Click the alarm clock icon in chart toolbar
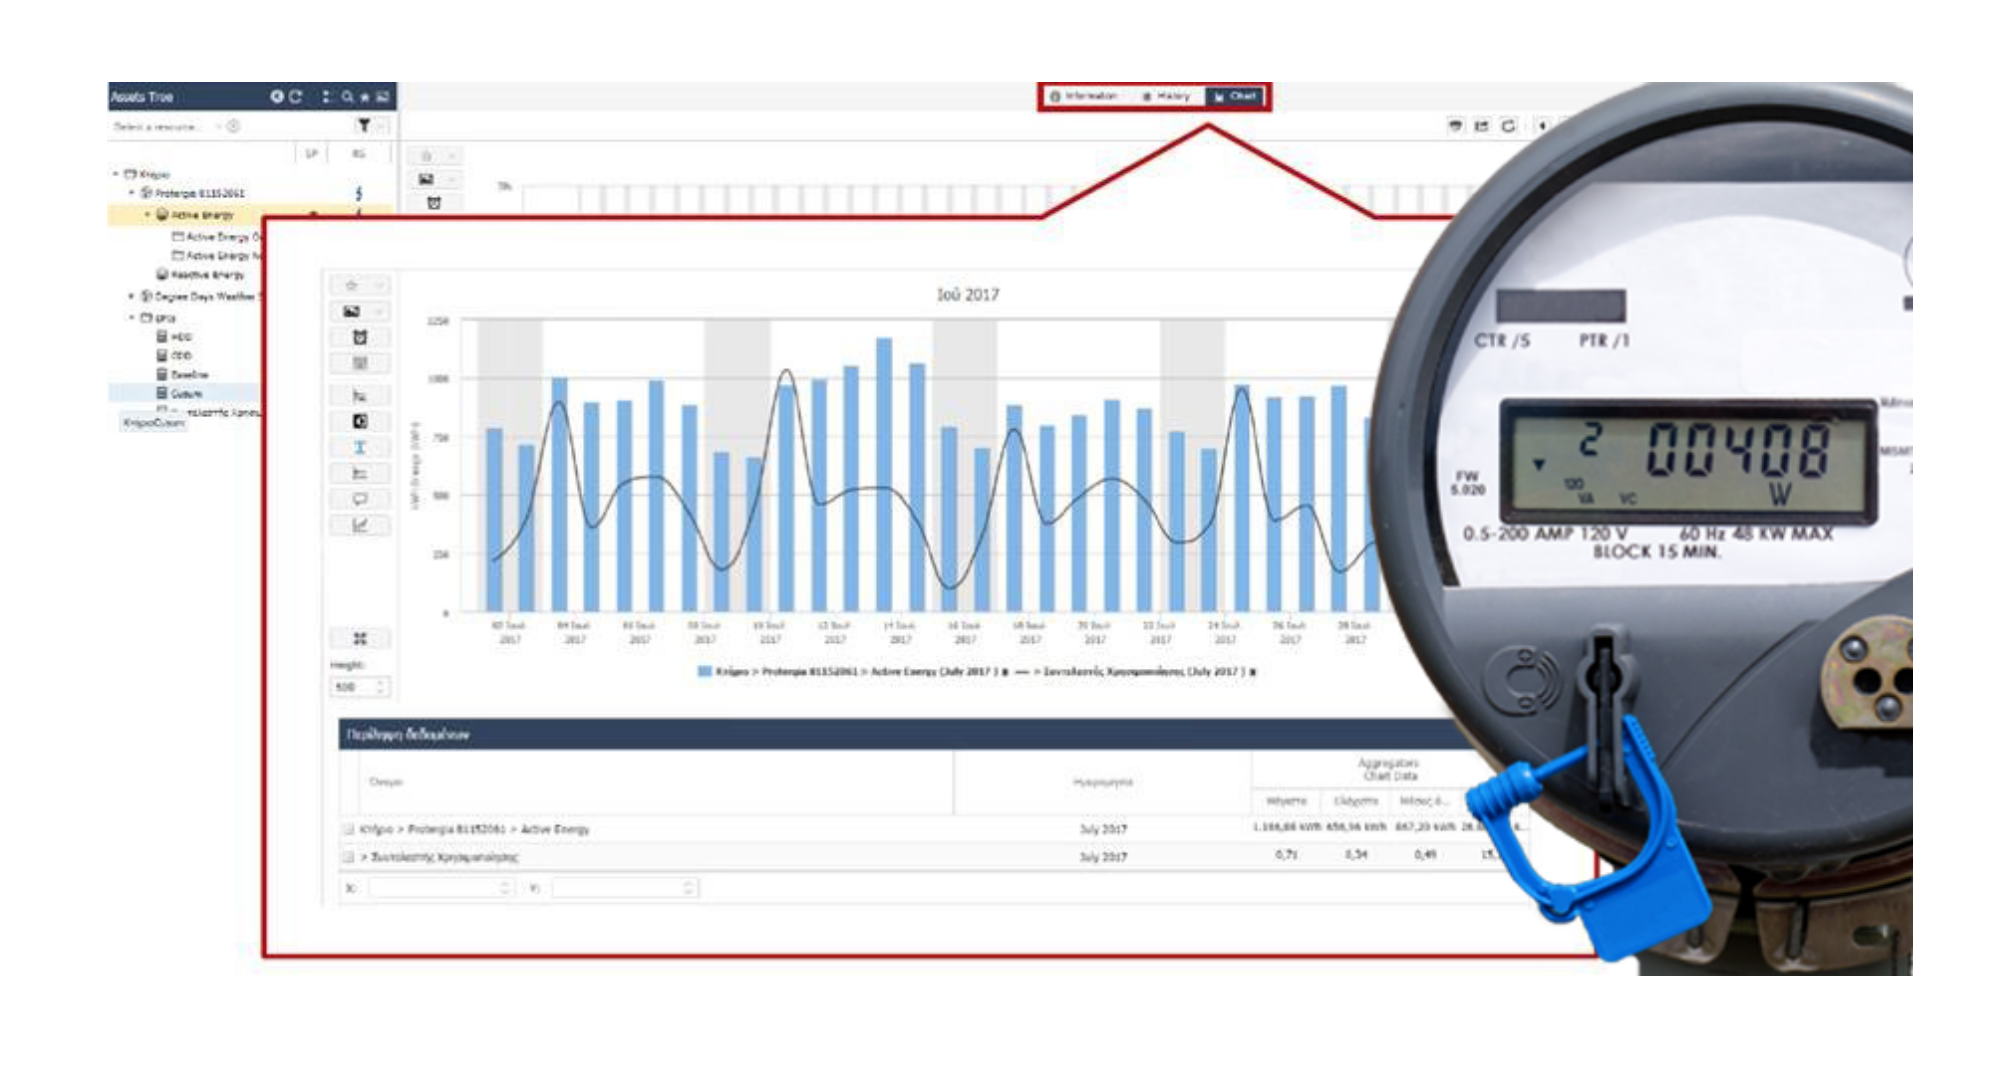Image resolution: width=2004 pixels, height=1072 pixels. click(360, 338)
